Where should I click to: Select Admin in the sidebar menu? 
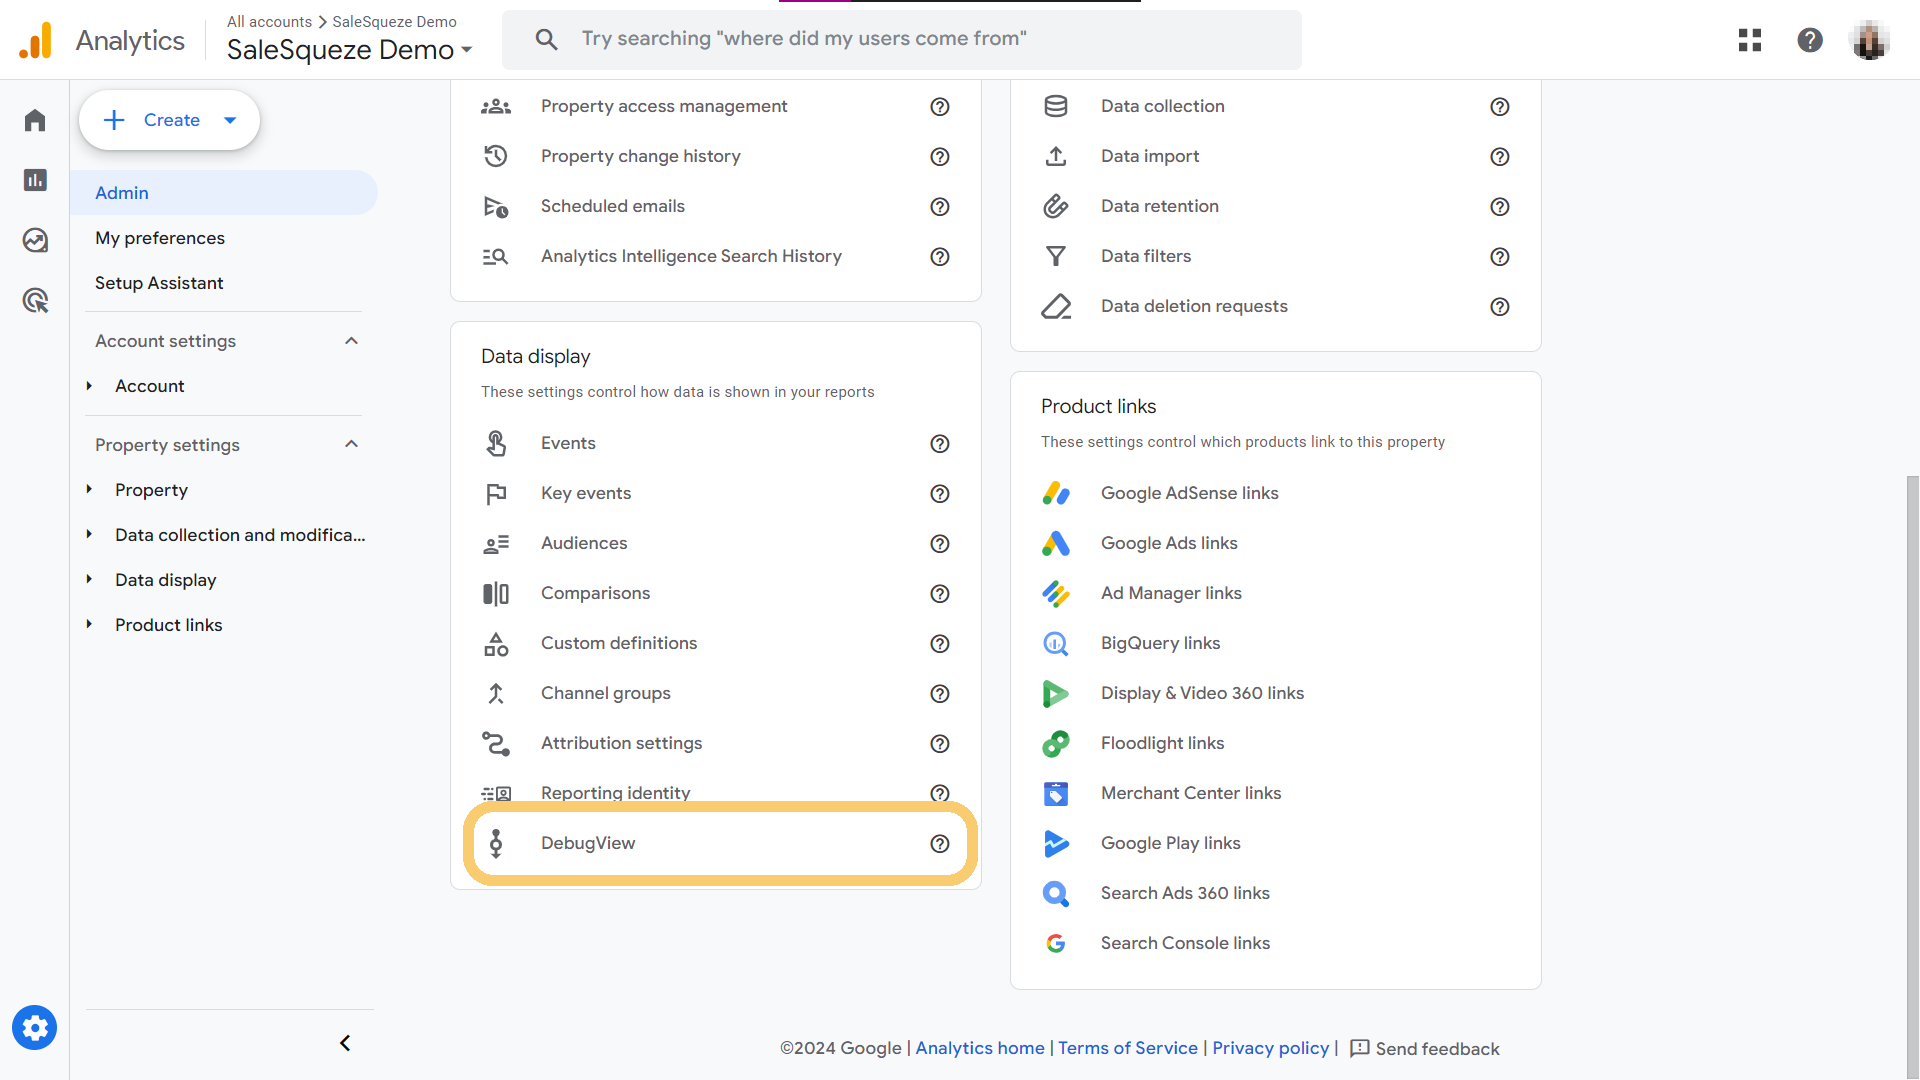click(224, 193)
